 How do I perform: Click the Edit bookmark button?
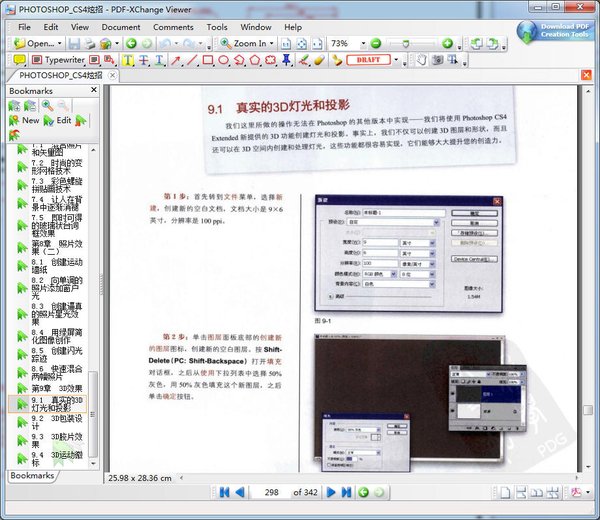click(57, 121)
